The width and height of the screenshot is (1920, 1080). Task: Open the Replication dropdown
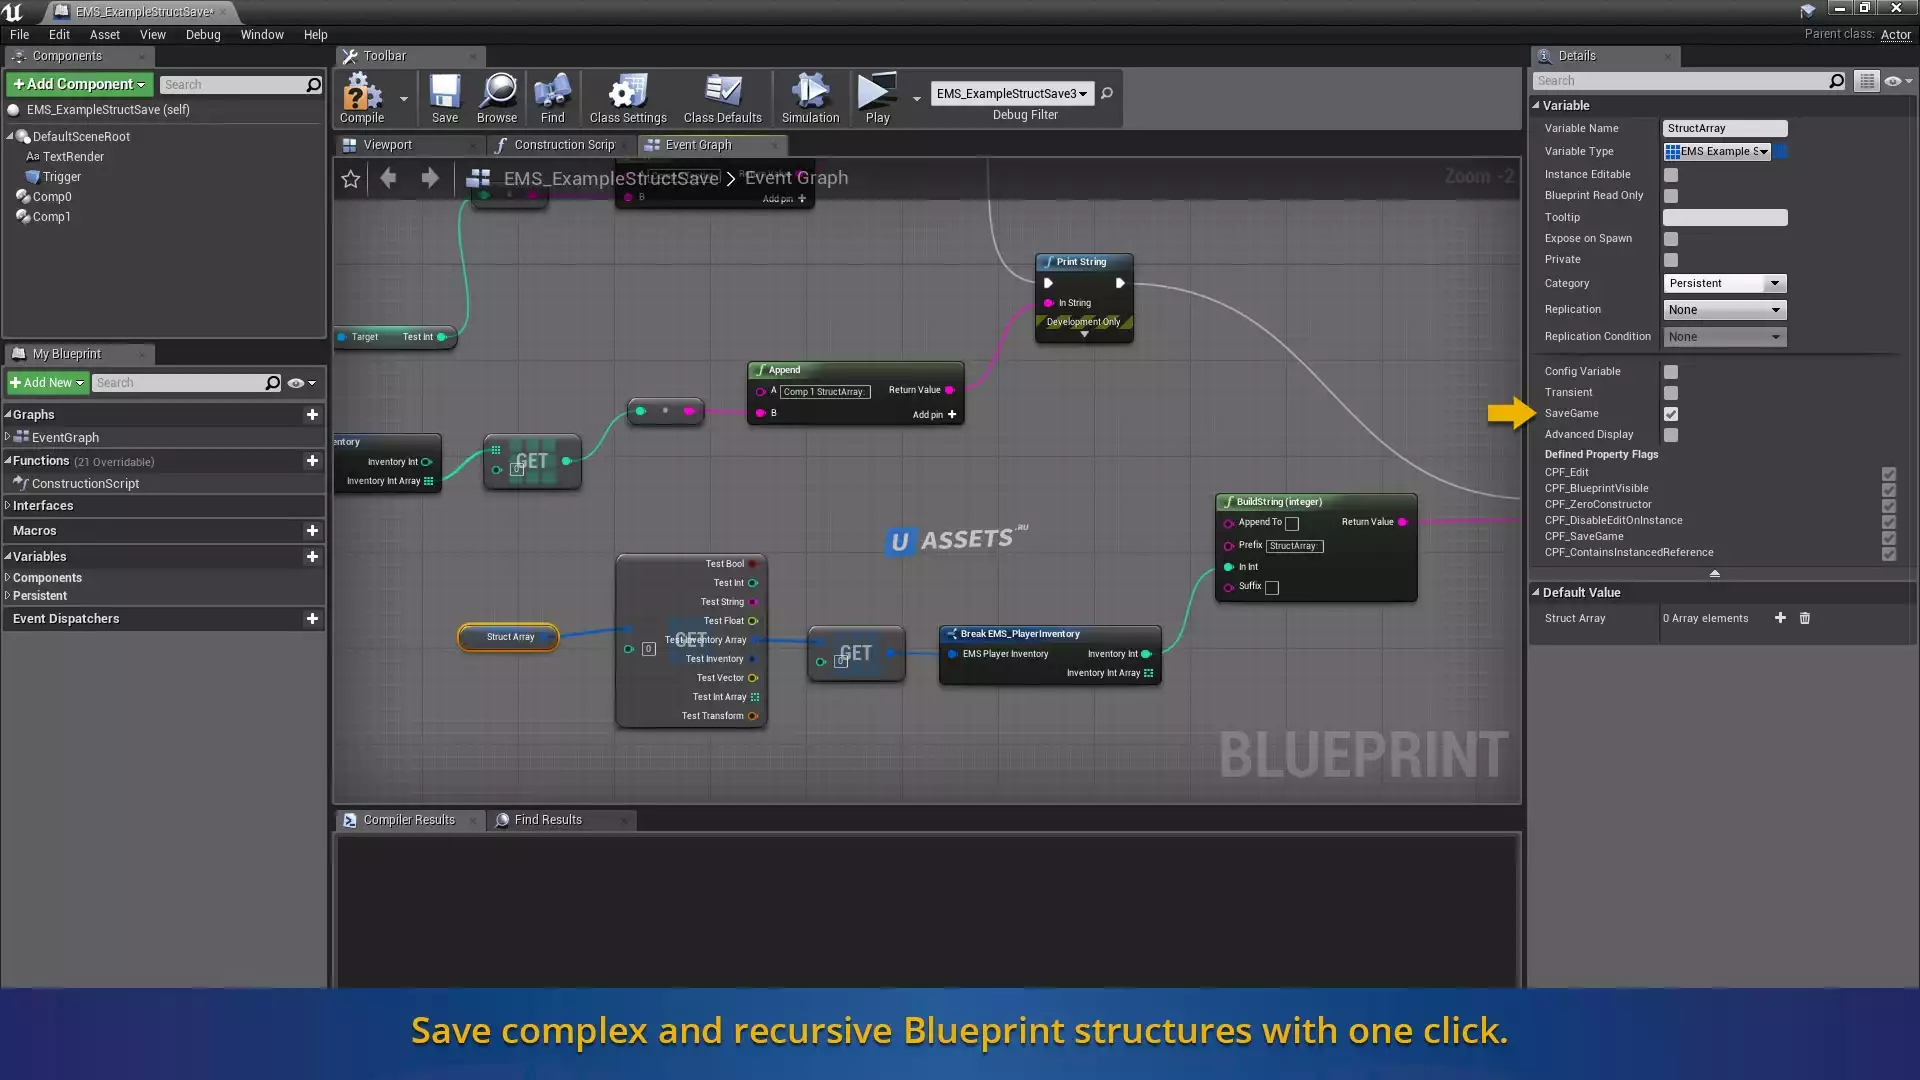coord(1724,310)
